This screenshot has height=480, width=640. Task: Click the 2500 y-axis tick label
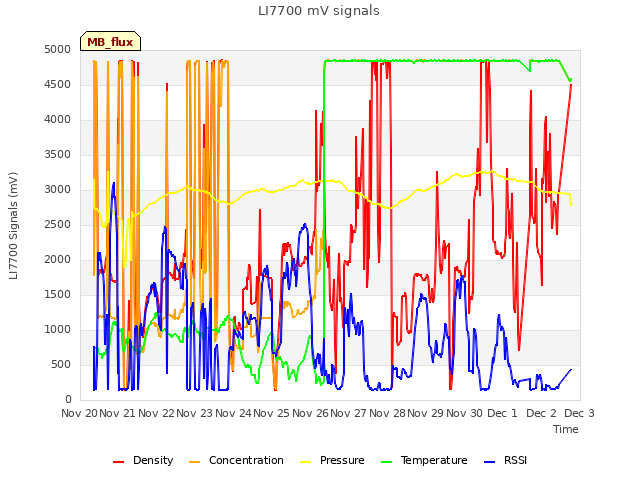58,224
